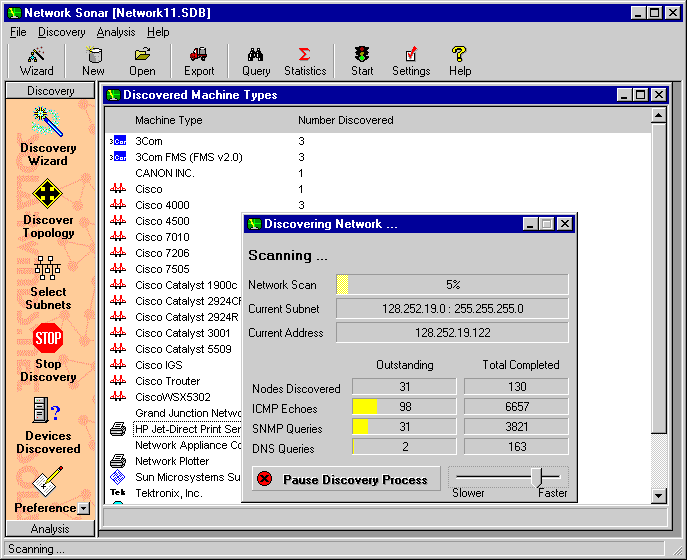Click the Cisco 4000 bridge icon
Viewport: 687px width, 560px height.
point(118,205)
